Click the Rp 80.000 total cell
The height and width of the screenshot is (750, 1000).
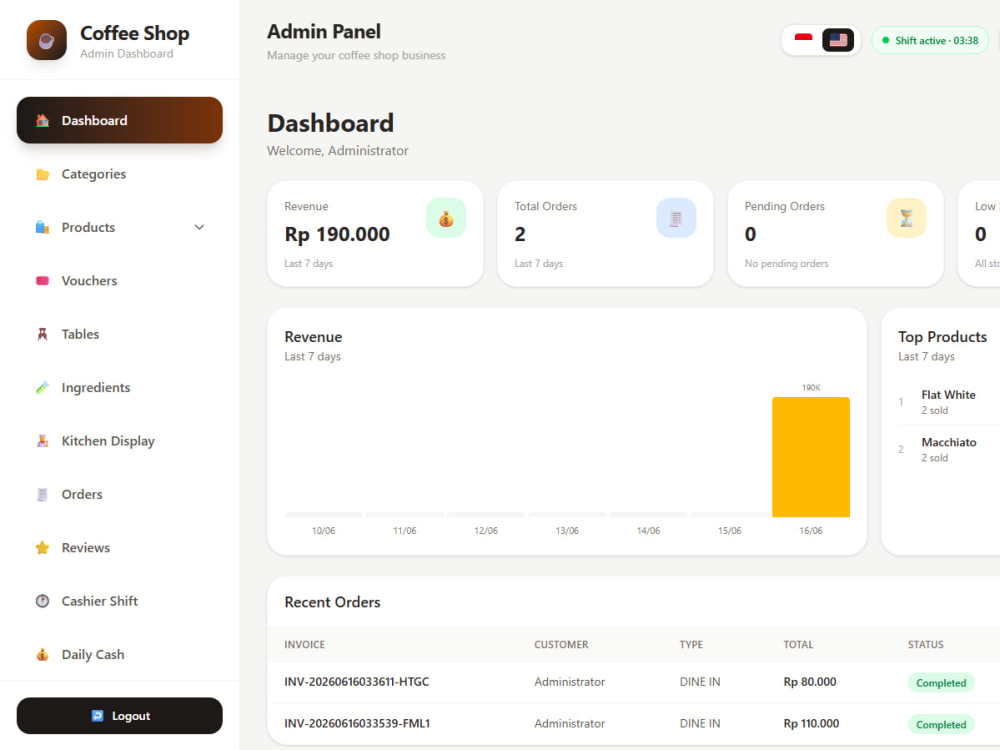[x=809, y=682]
